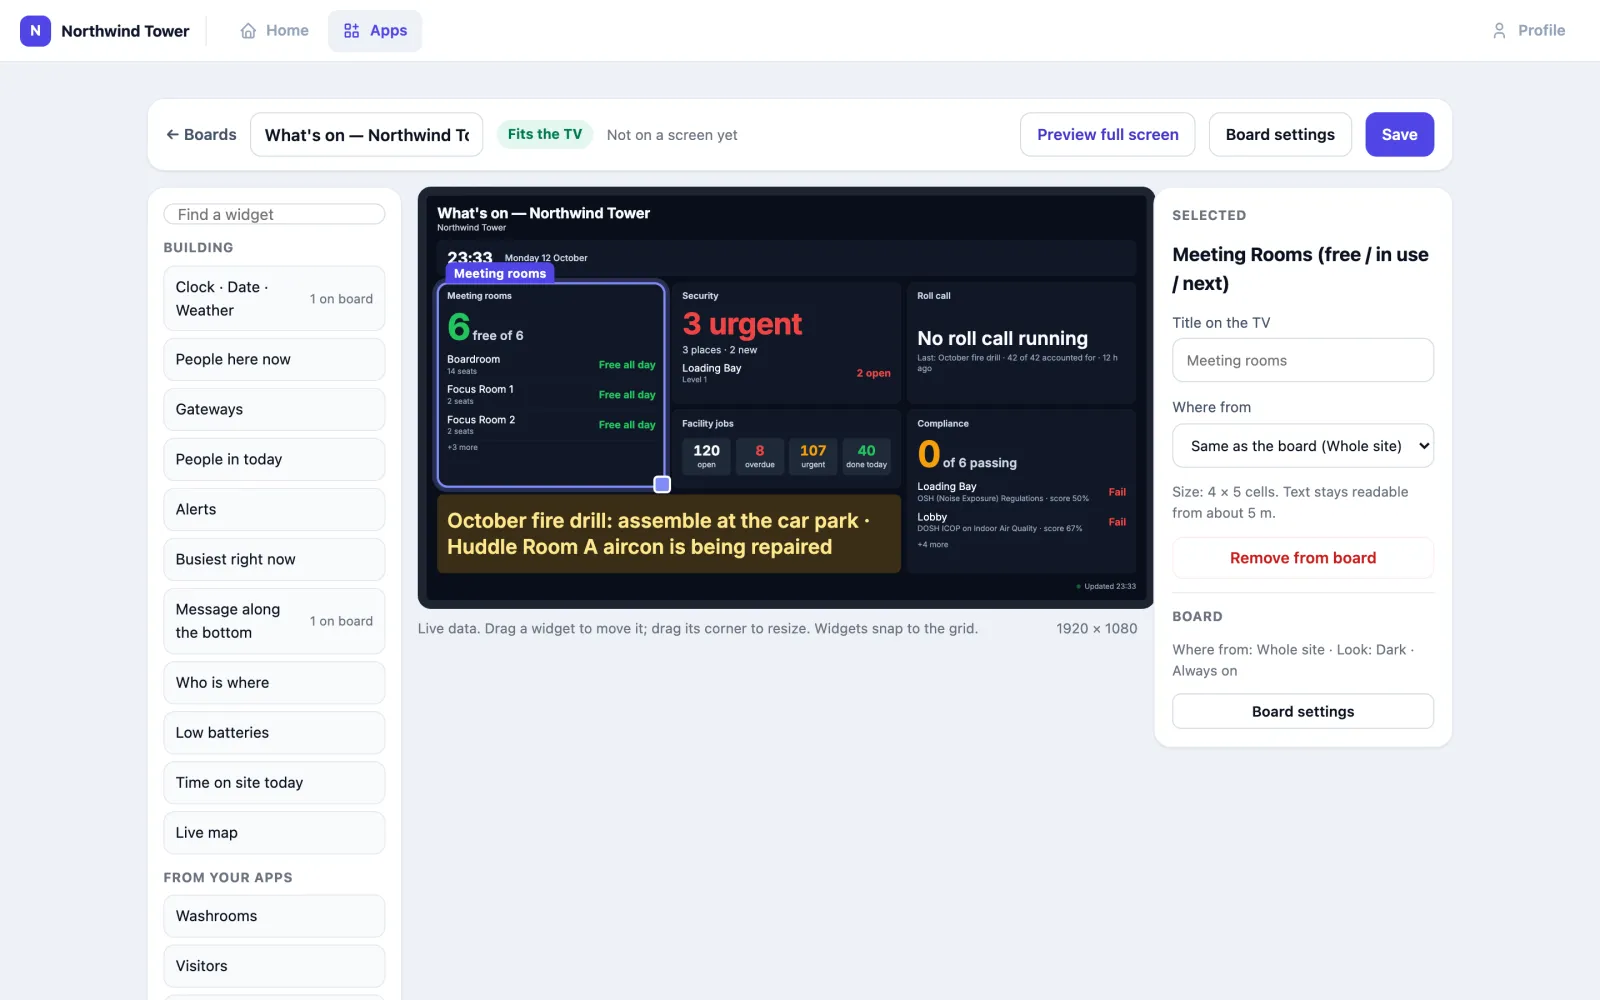The height and width of the screenshot is (1000, 1600).
Task: Select the fire drill message banner
Action: coord(669,534)
